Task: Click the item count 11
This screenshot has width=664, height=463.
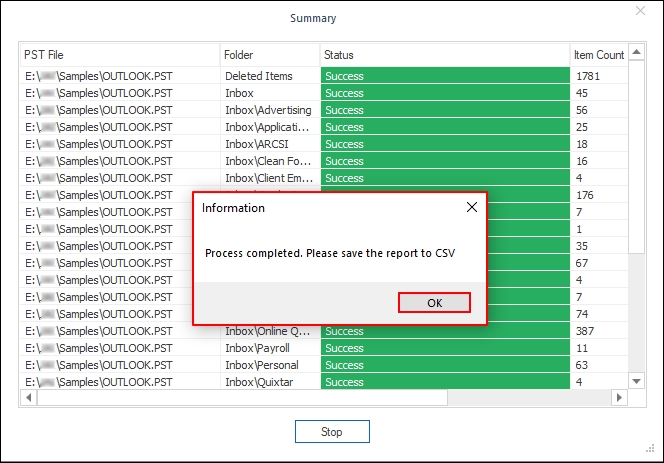Action: coord(581,348)
